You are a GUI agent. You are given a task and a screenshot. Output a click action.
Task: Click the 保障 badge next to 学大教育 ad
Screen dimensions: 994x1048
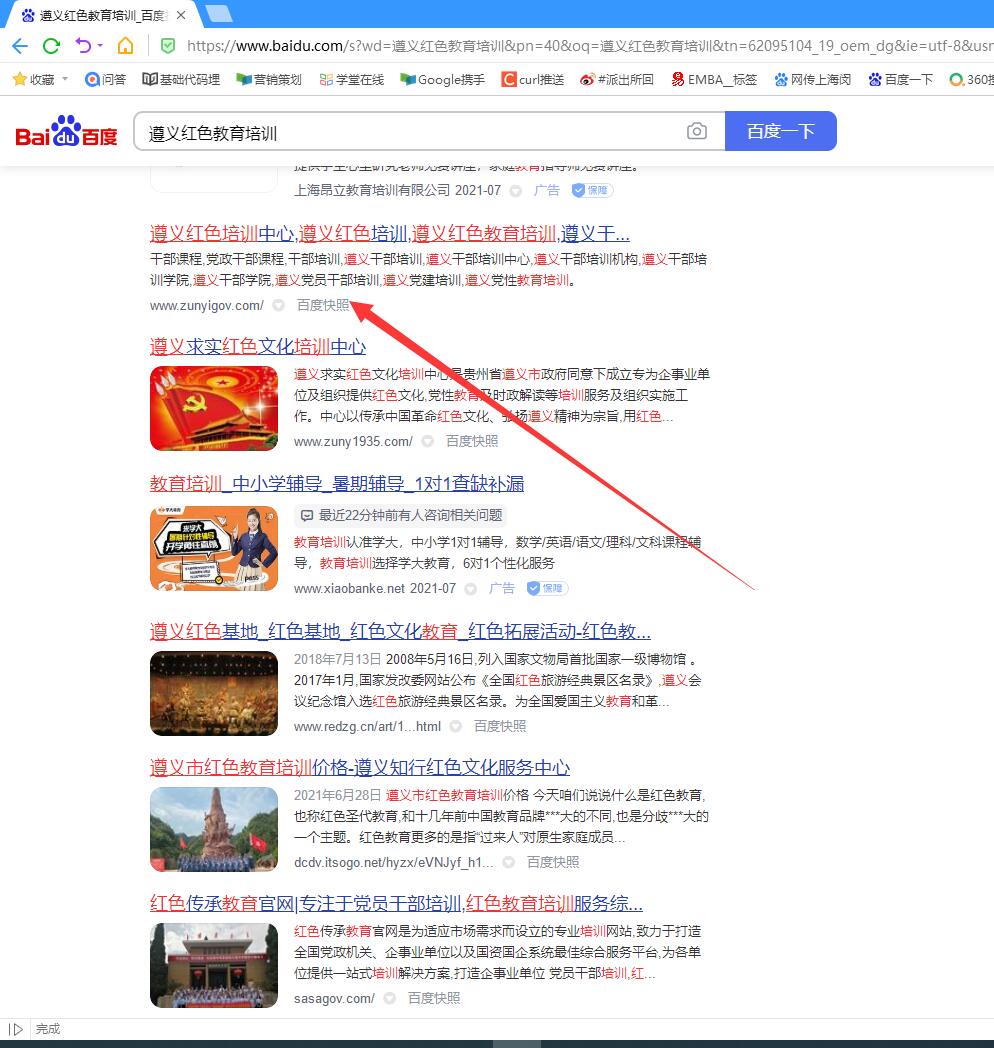click(x=546, y=589)
